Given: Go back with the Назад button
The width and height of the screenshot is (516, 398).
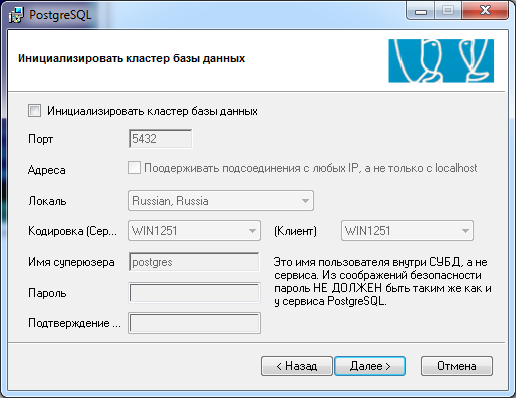Looking at the screenshot, I should click(297, 366).
